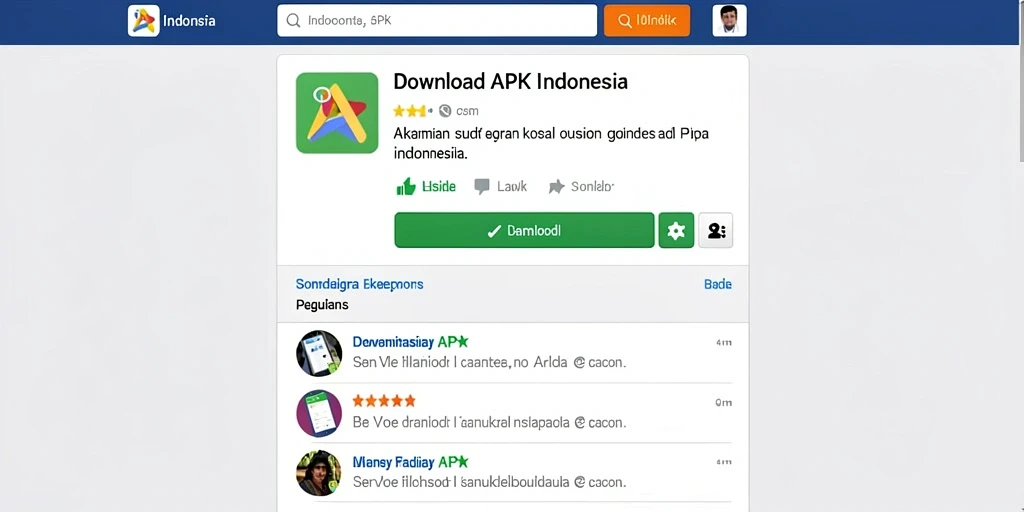Click the green star after Mansy Fadiiay AP

(462, 462)
